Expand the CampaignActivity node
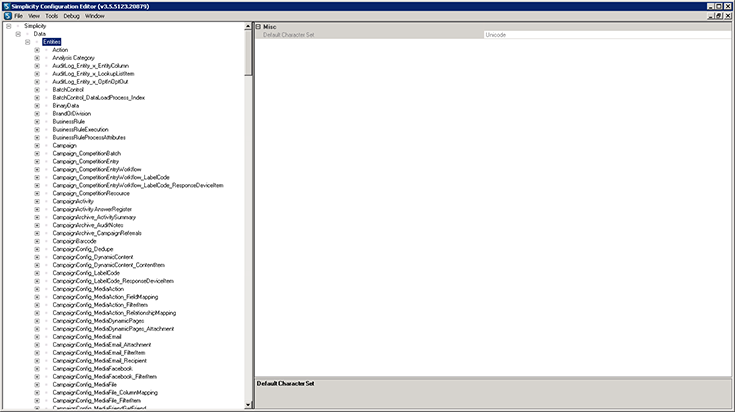 click(37, 202)
